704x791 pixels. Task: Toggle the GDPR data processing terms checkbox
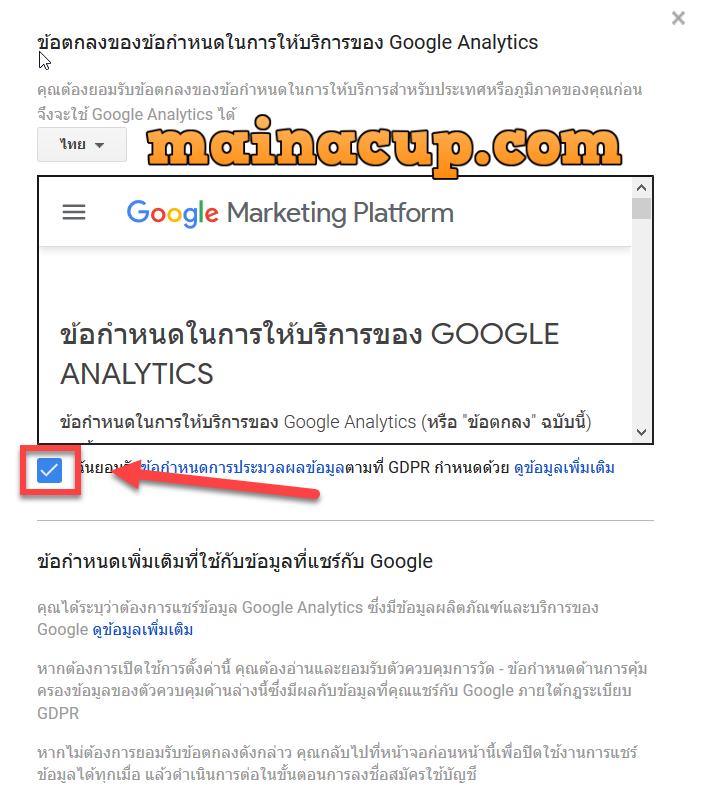(x=49, y=470)
